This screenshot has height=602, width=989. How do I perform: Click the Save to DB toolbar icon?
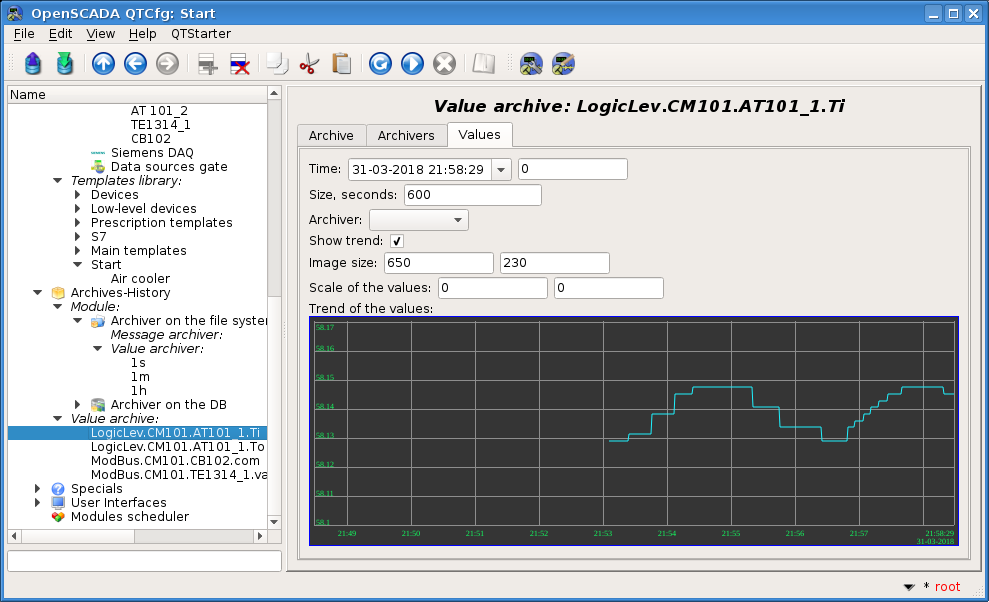coord(64,64)
